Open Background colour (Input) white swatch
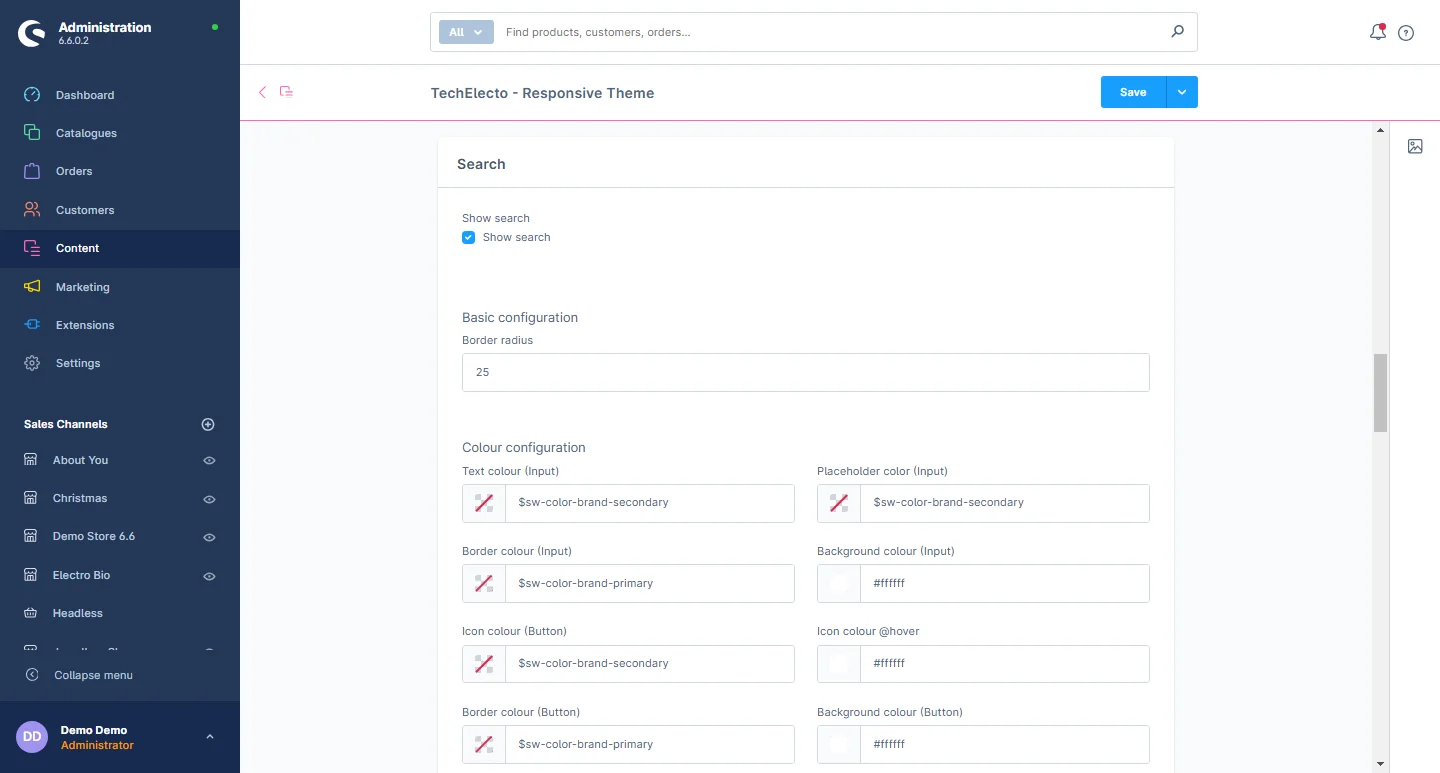 (x=839, y=583)
